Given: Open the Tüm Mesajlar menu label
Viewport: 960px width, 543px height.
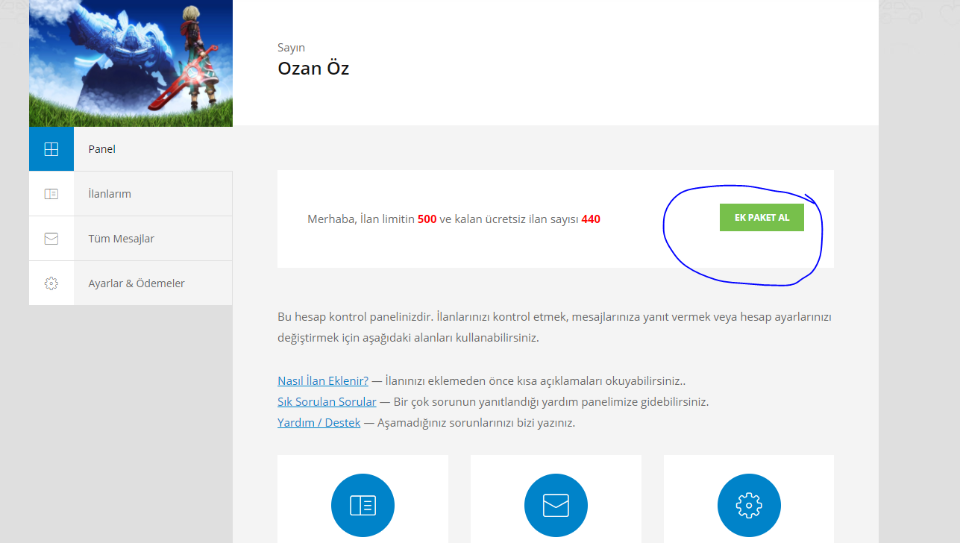Looking at the screenshot, I should [121, 239].
